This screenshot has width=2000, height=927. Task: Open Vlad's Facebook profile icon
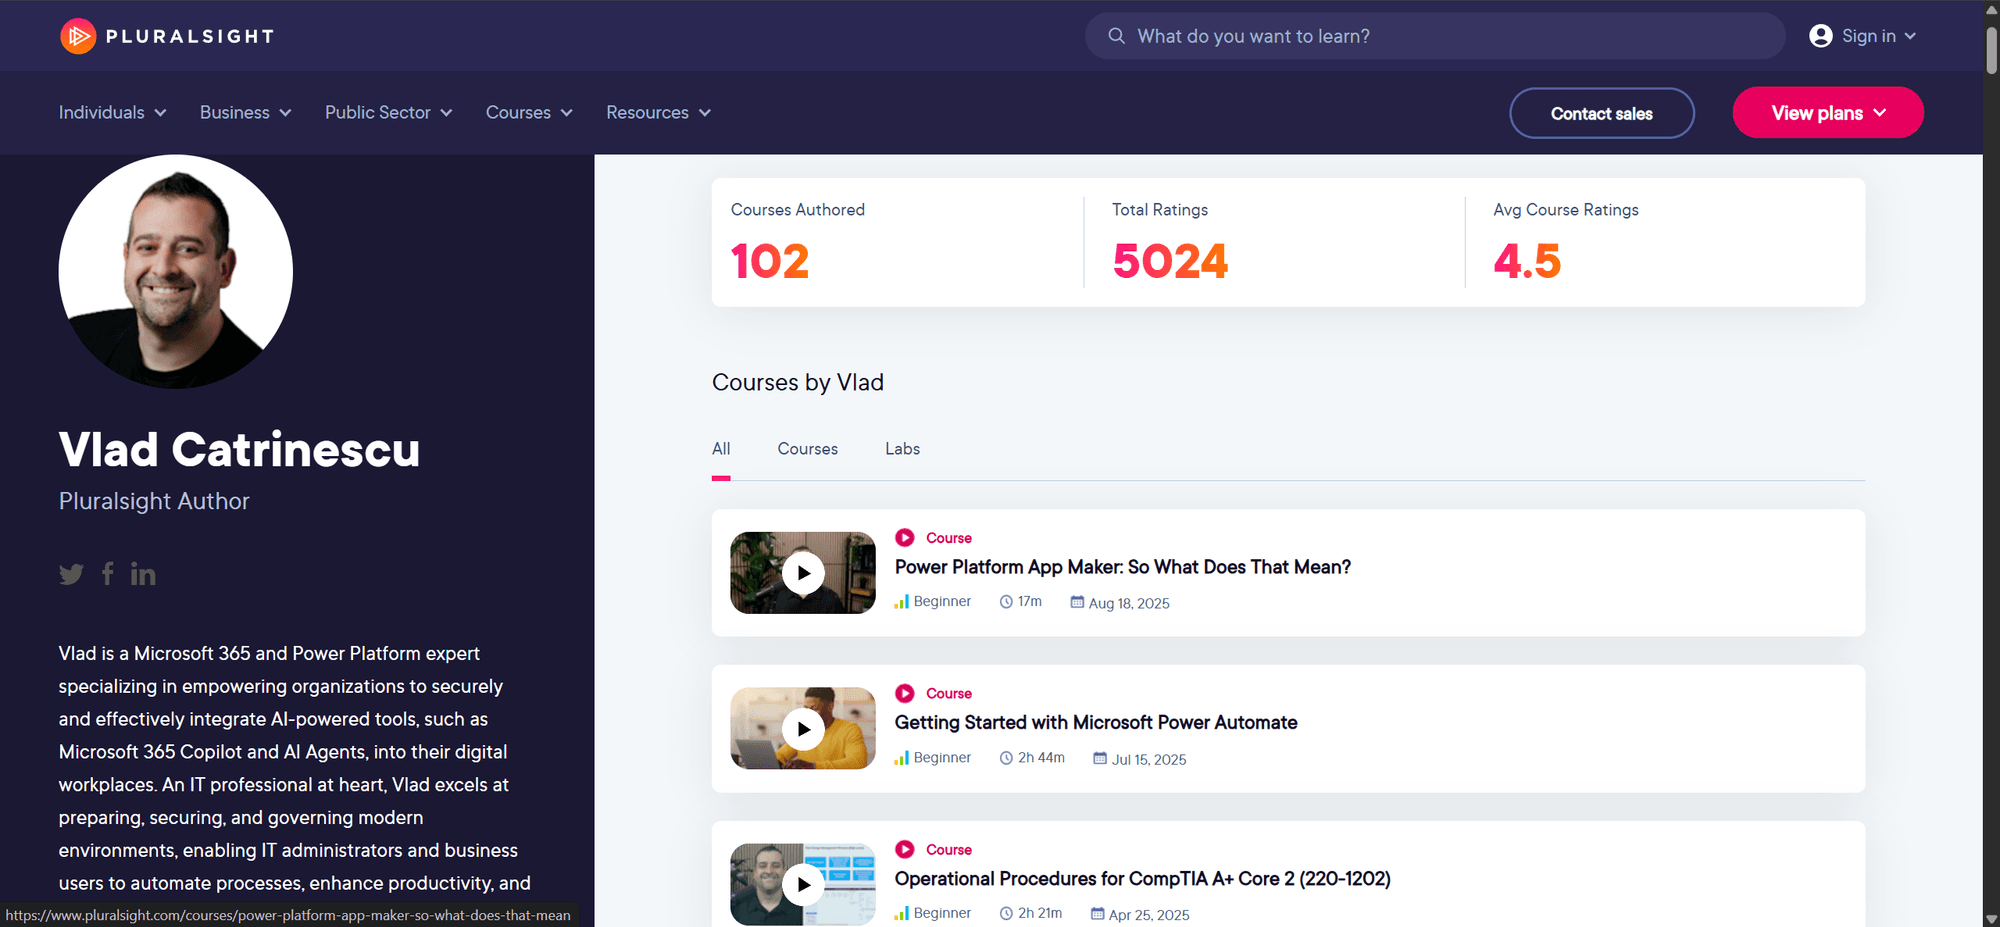tap(108, 573)
